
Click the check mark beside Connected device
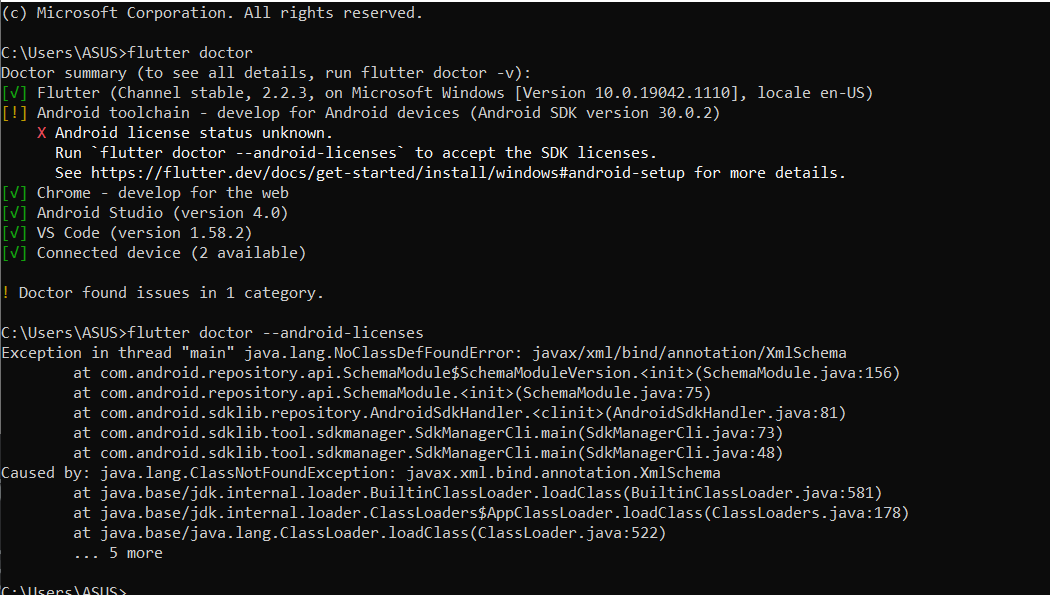(14, 253)
